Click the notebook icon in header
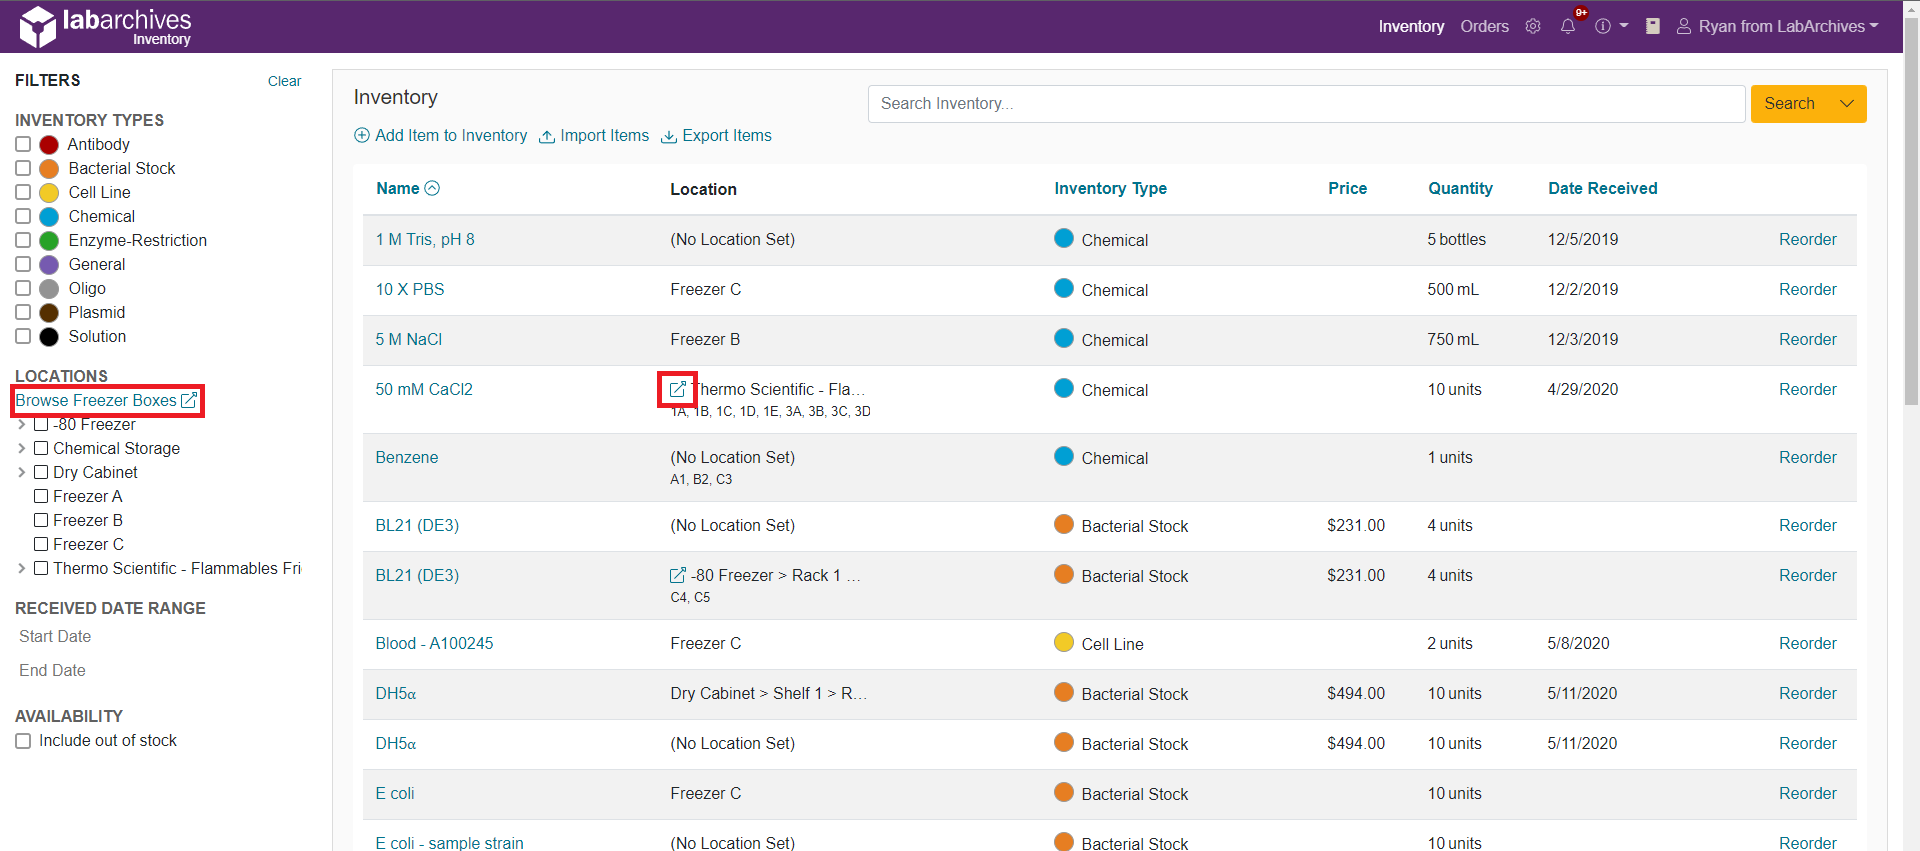1920x851 pixels. pos(1652,26)
